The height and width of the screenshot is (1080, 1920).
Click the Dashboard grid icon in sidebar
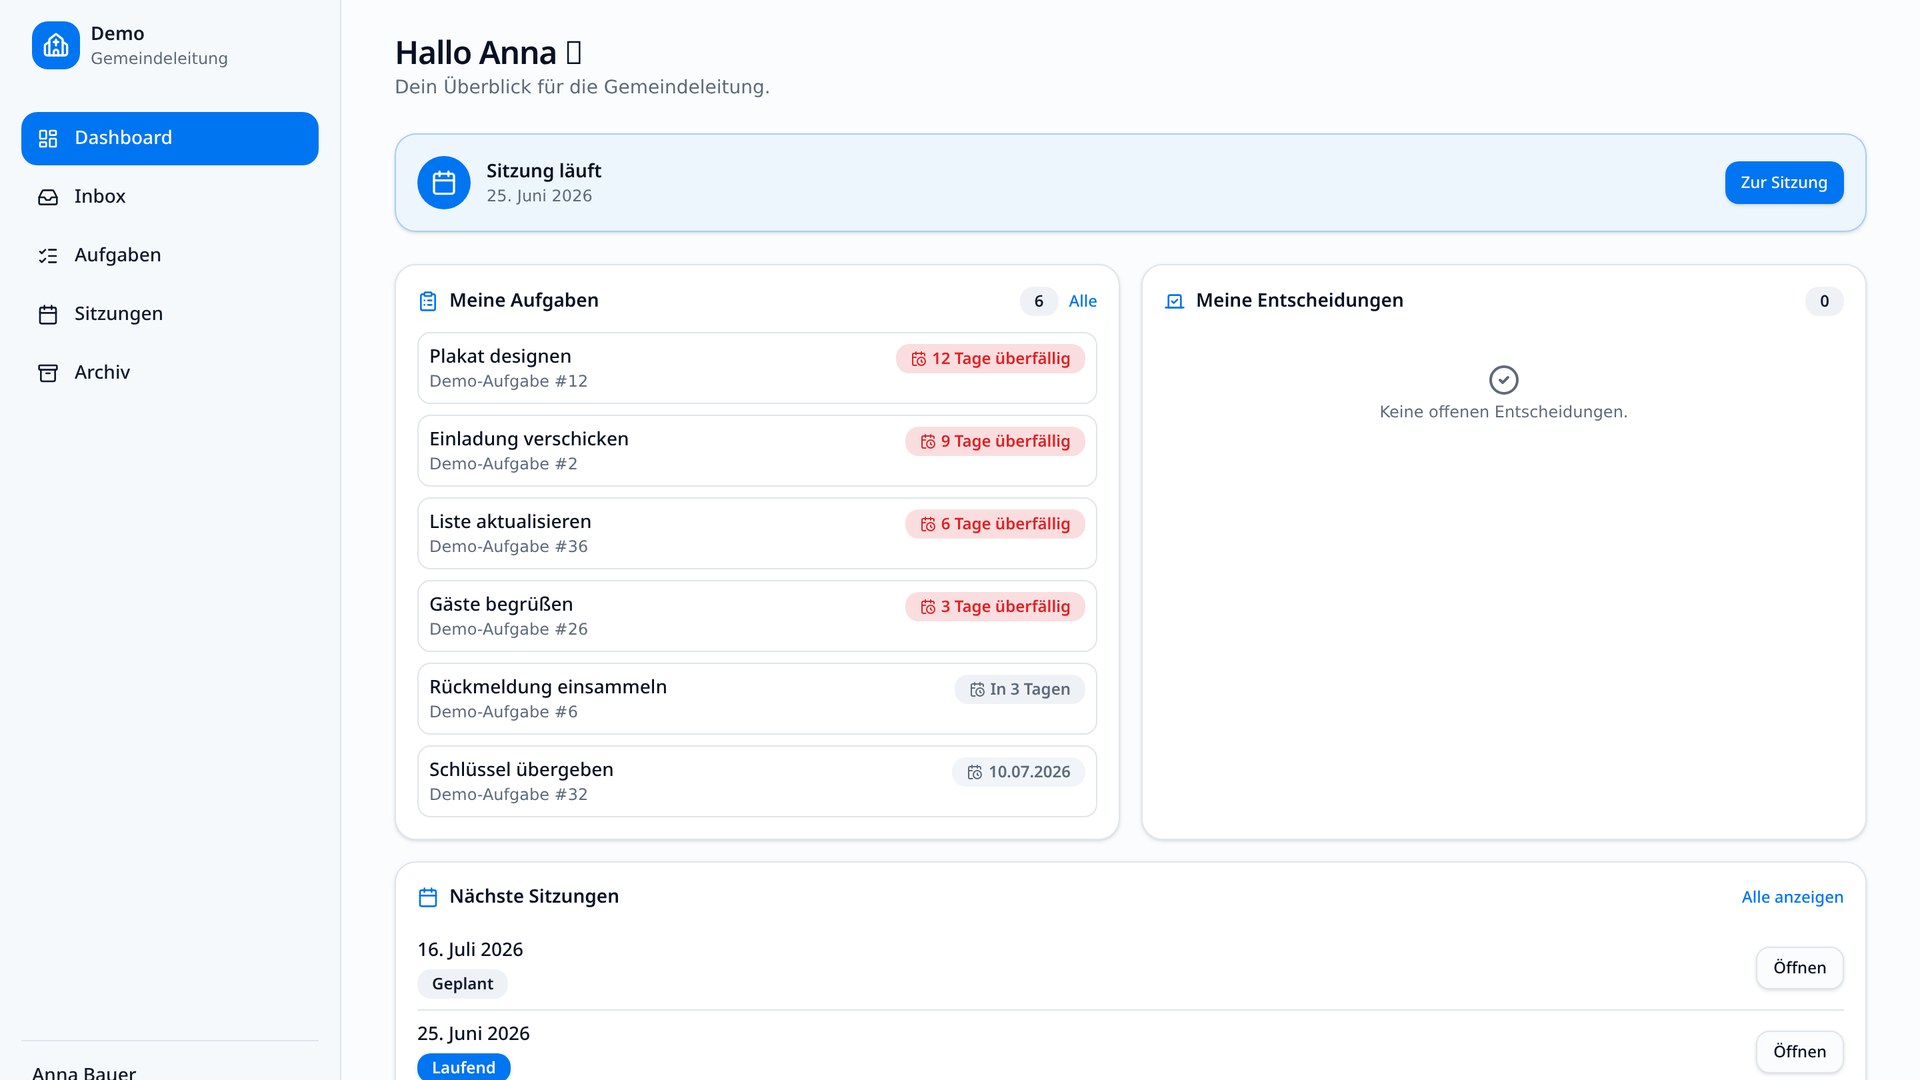coord(48,138)
